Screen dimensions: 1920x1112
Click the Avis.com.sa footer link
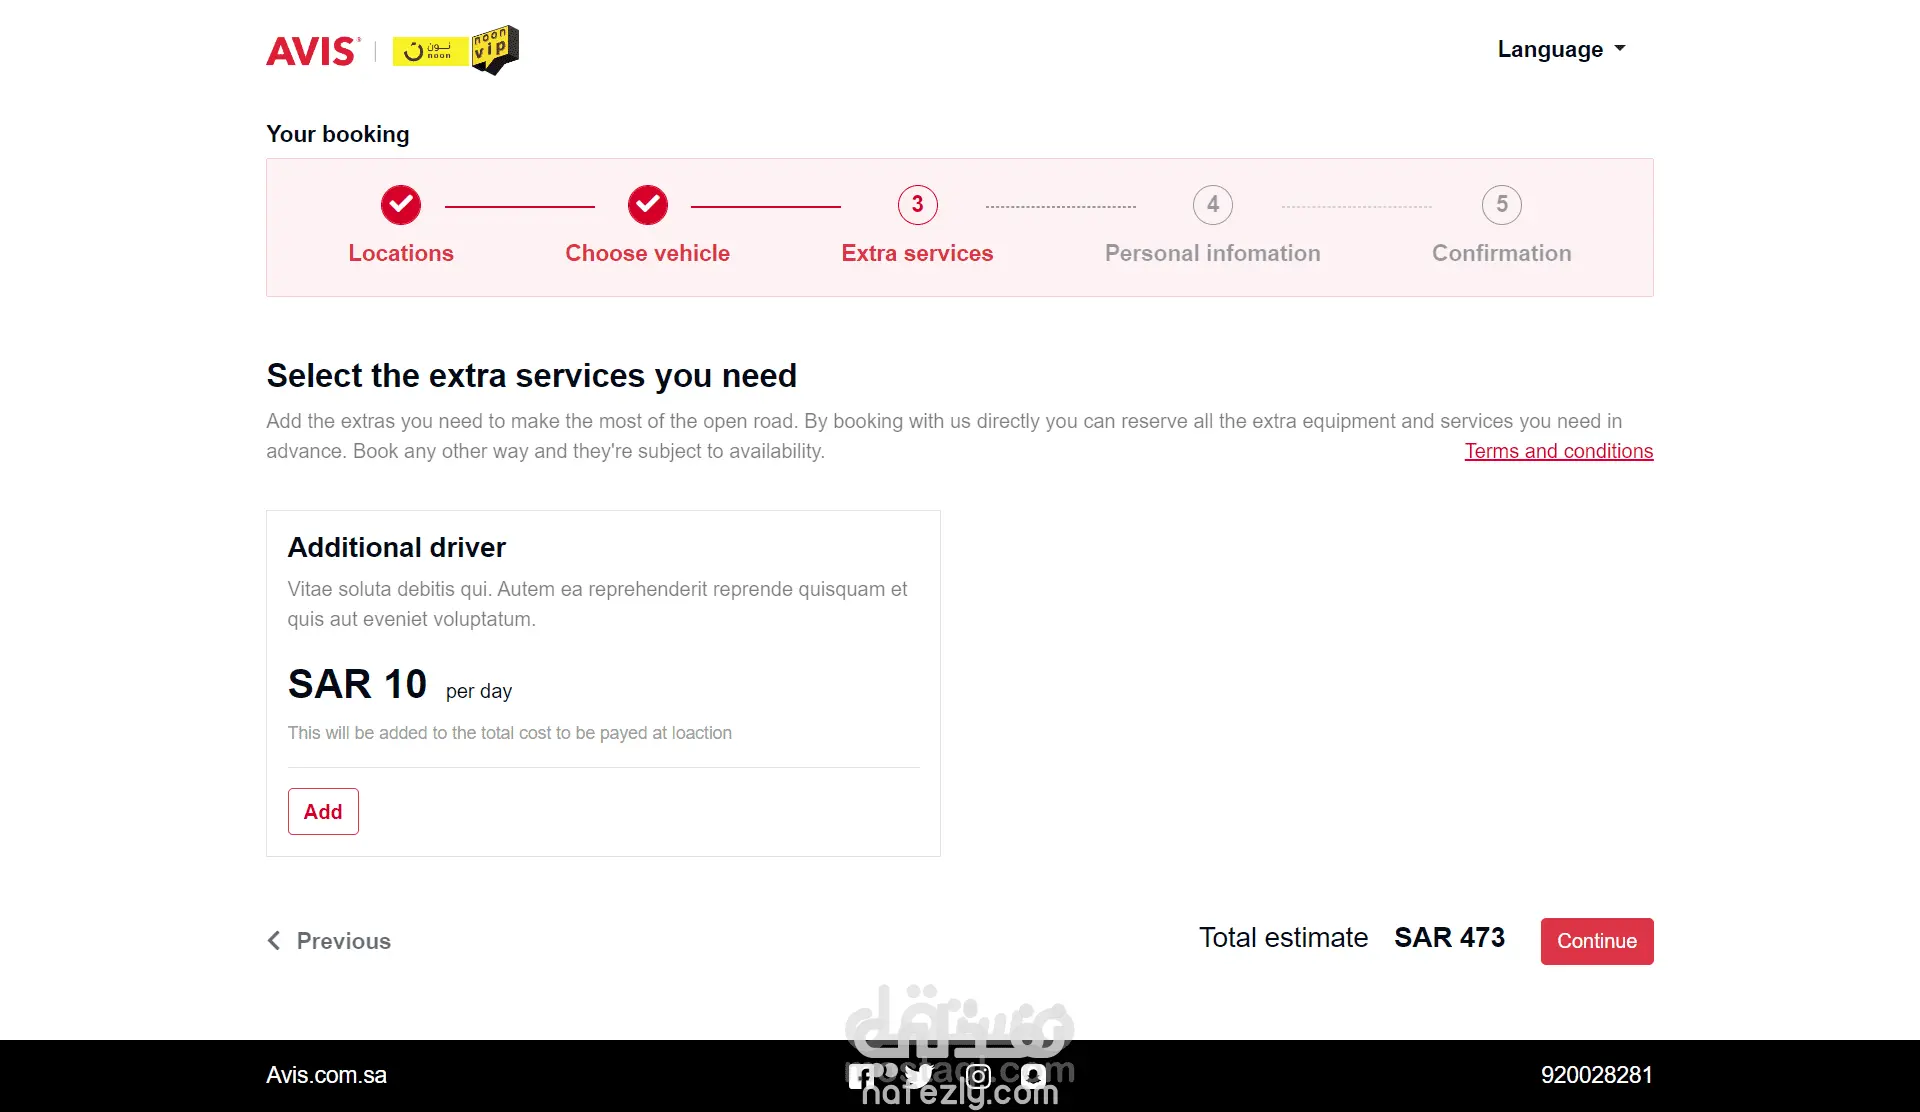(x=326, y=1075)
